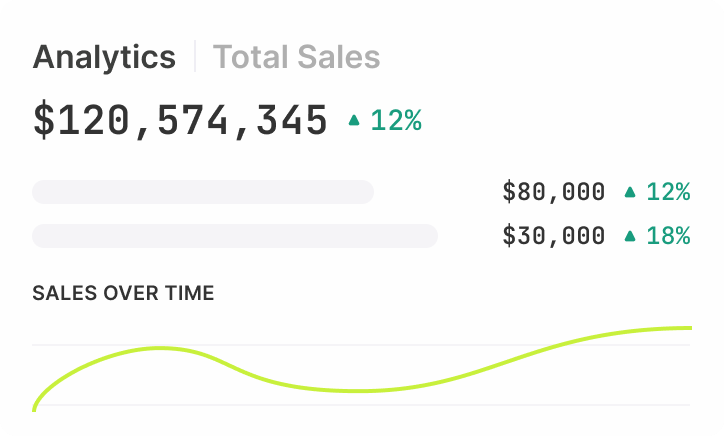Click the starting point of the sales curve
724x436 pixels.
tap(35, 407)
